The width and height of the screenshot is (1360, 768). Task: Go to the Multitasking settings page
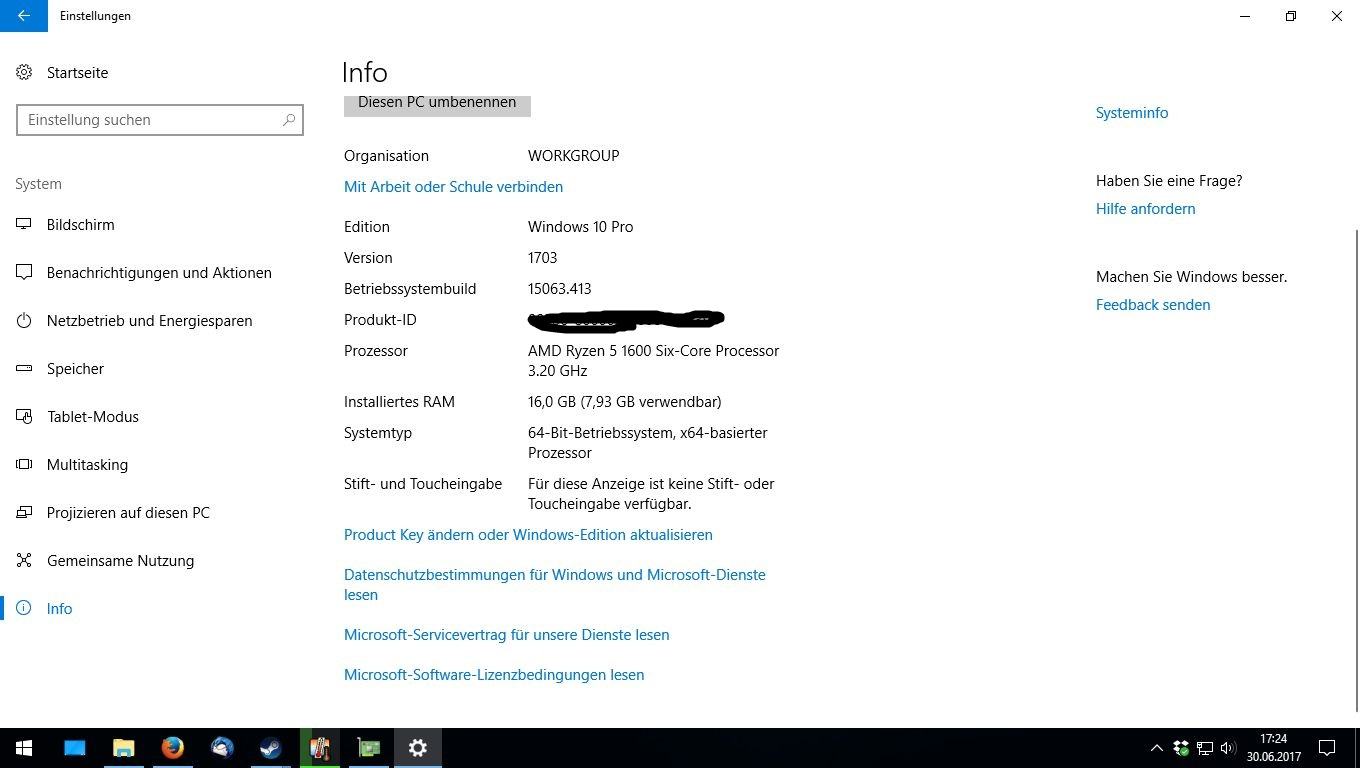pos(72,465)
